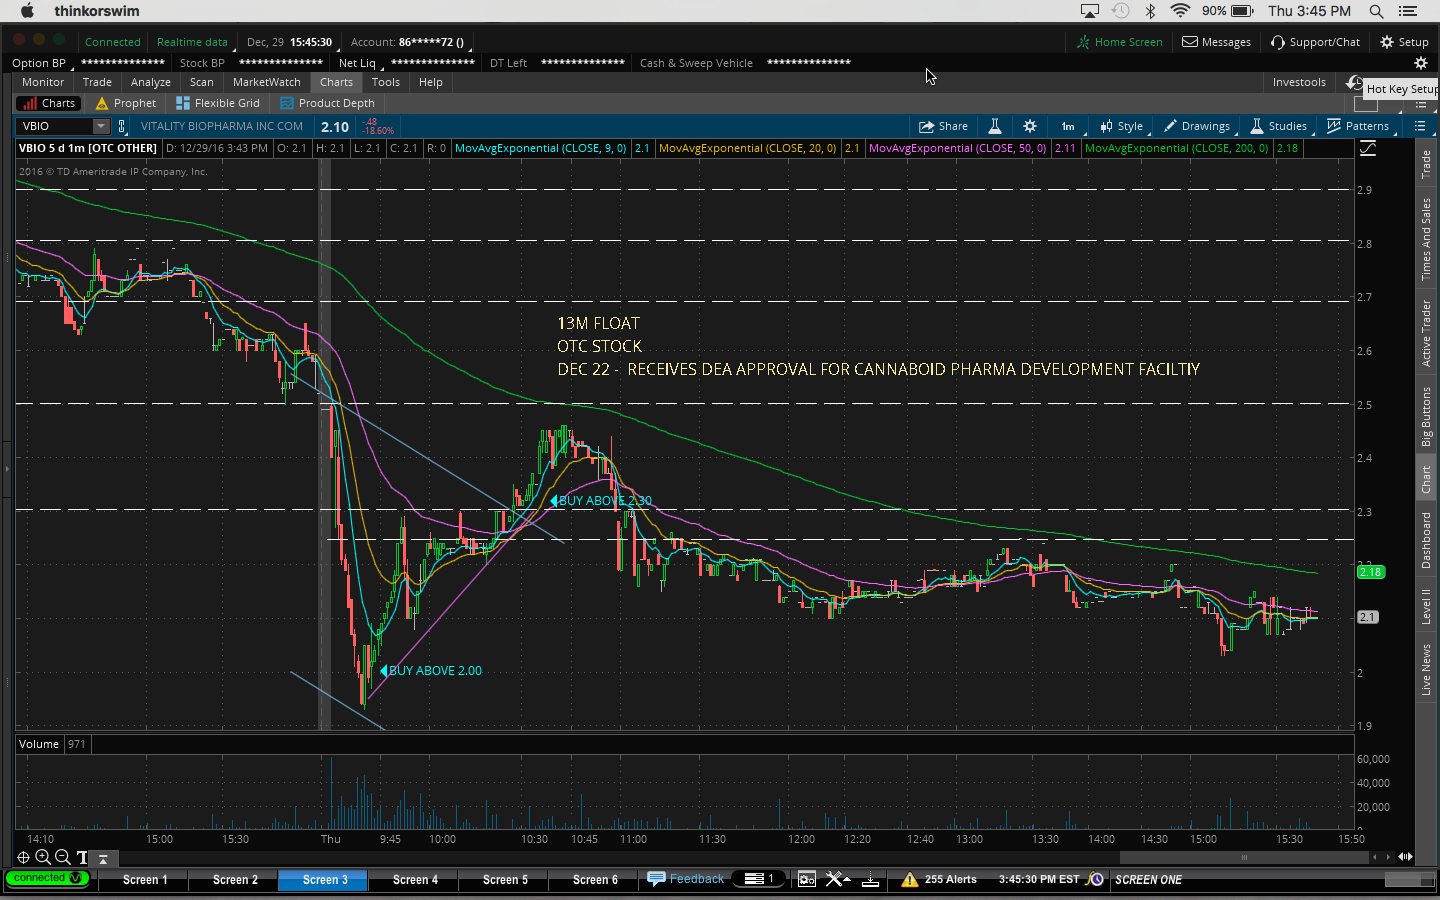The width and height of the screenshot is (1440, 900).
Task: Click the VBIO symbol input field
Action: pyautogui.click(x=55, y=126)
